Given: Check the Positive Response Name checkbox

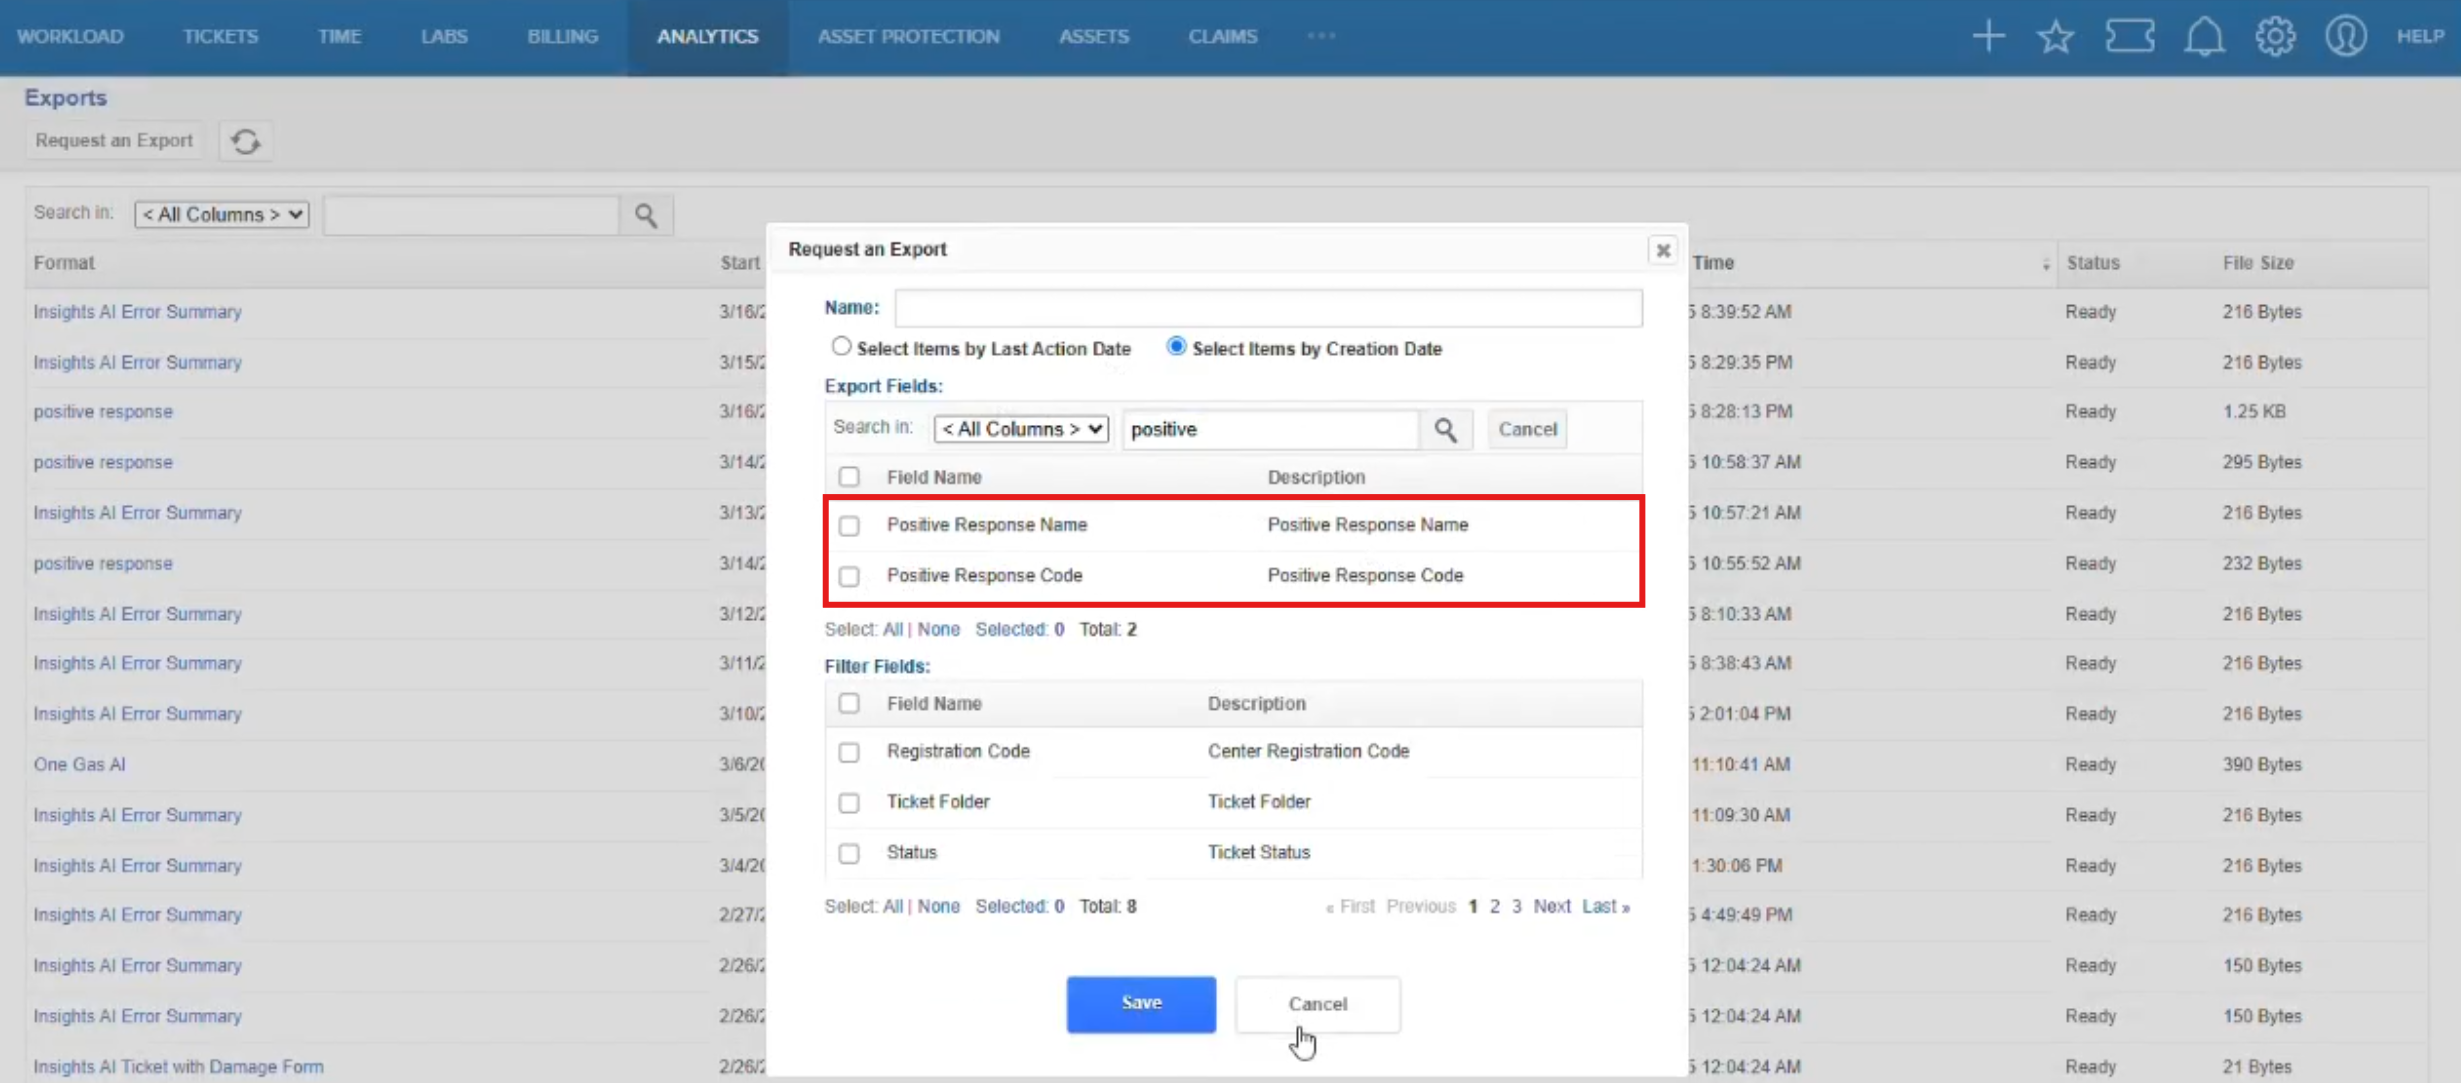Looking at the screenshot, I should pyautogui.click(x=849, y=526).
